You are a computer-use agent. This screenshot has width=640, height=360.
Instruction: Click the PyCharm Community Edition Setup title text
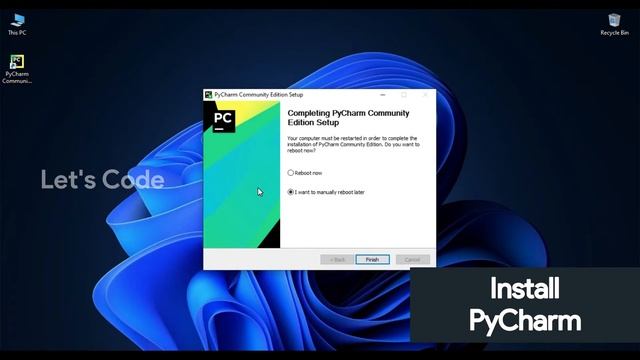(259, 95)
